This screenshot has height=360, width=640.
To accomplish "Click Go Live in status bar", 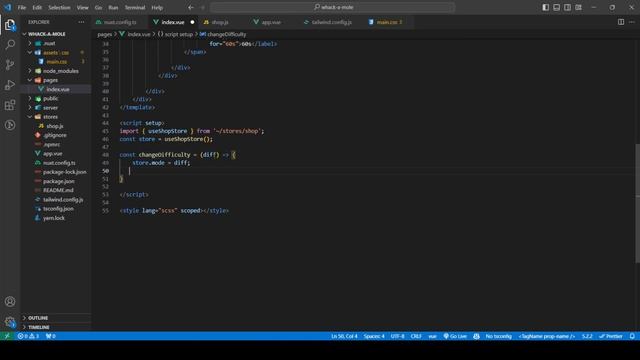I will point(455,336).
